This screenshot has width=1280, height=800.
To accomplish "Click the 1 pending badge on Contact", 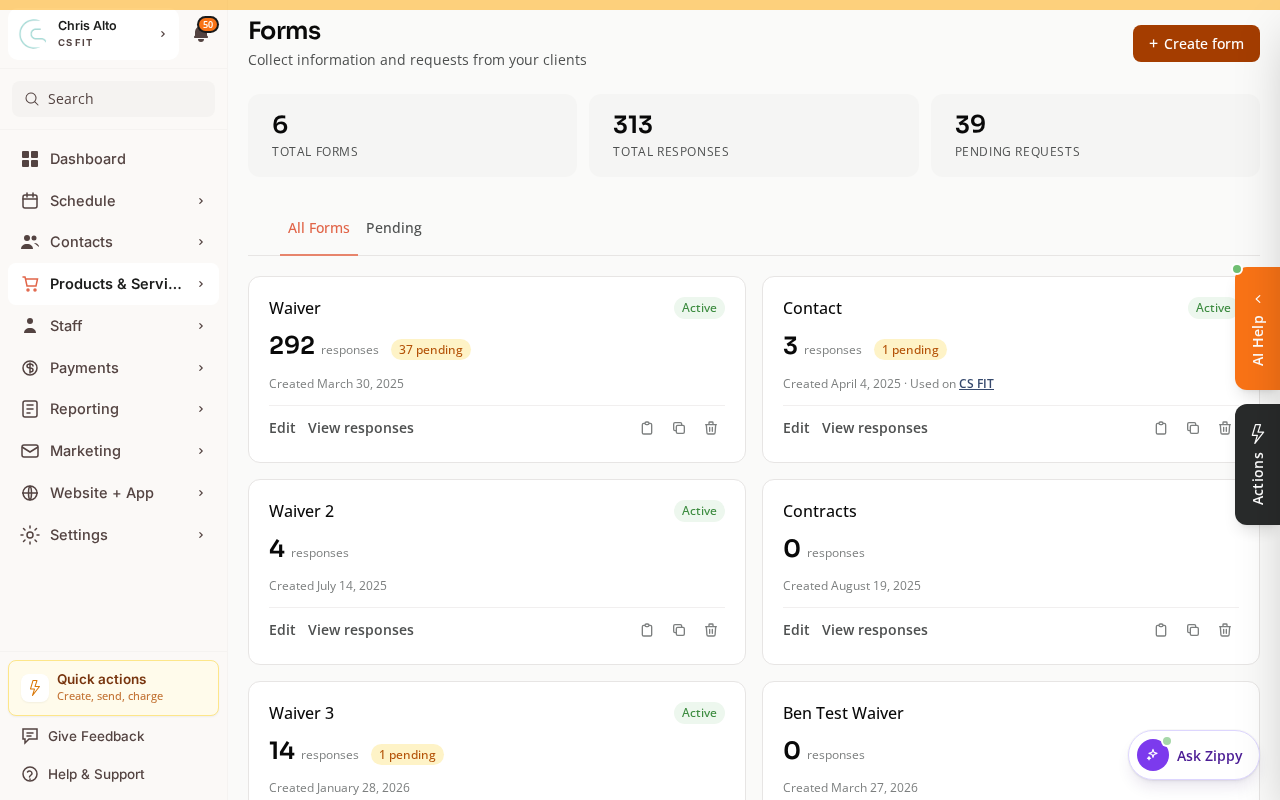I will click(910, 350).
